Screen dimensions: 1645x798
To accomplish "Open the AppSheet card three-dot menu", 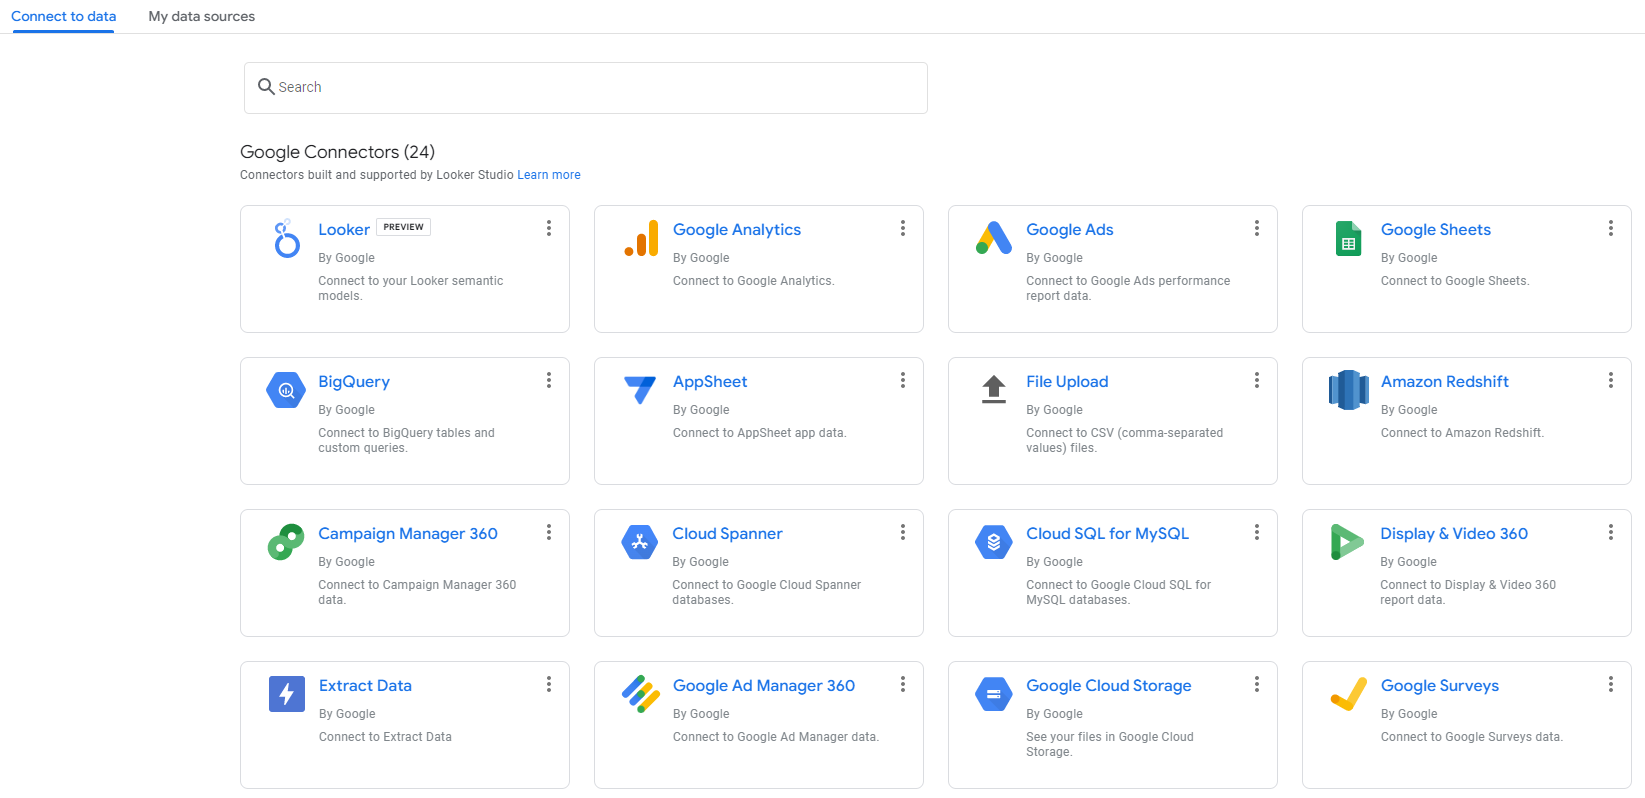I will [903, 380].
